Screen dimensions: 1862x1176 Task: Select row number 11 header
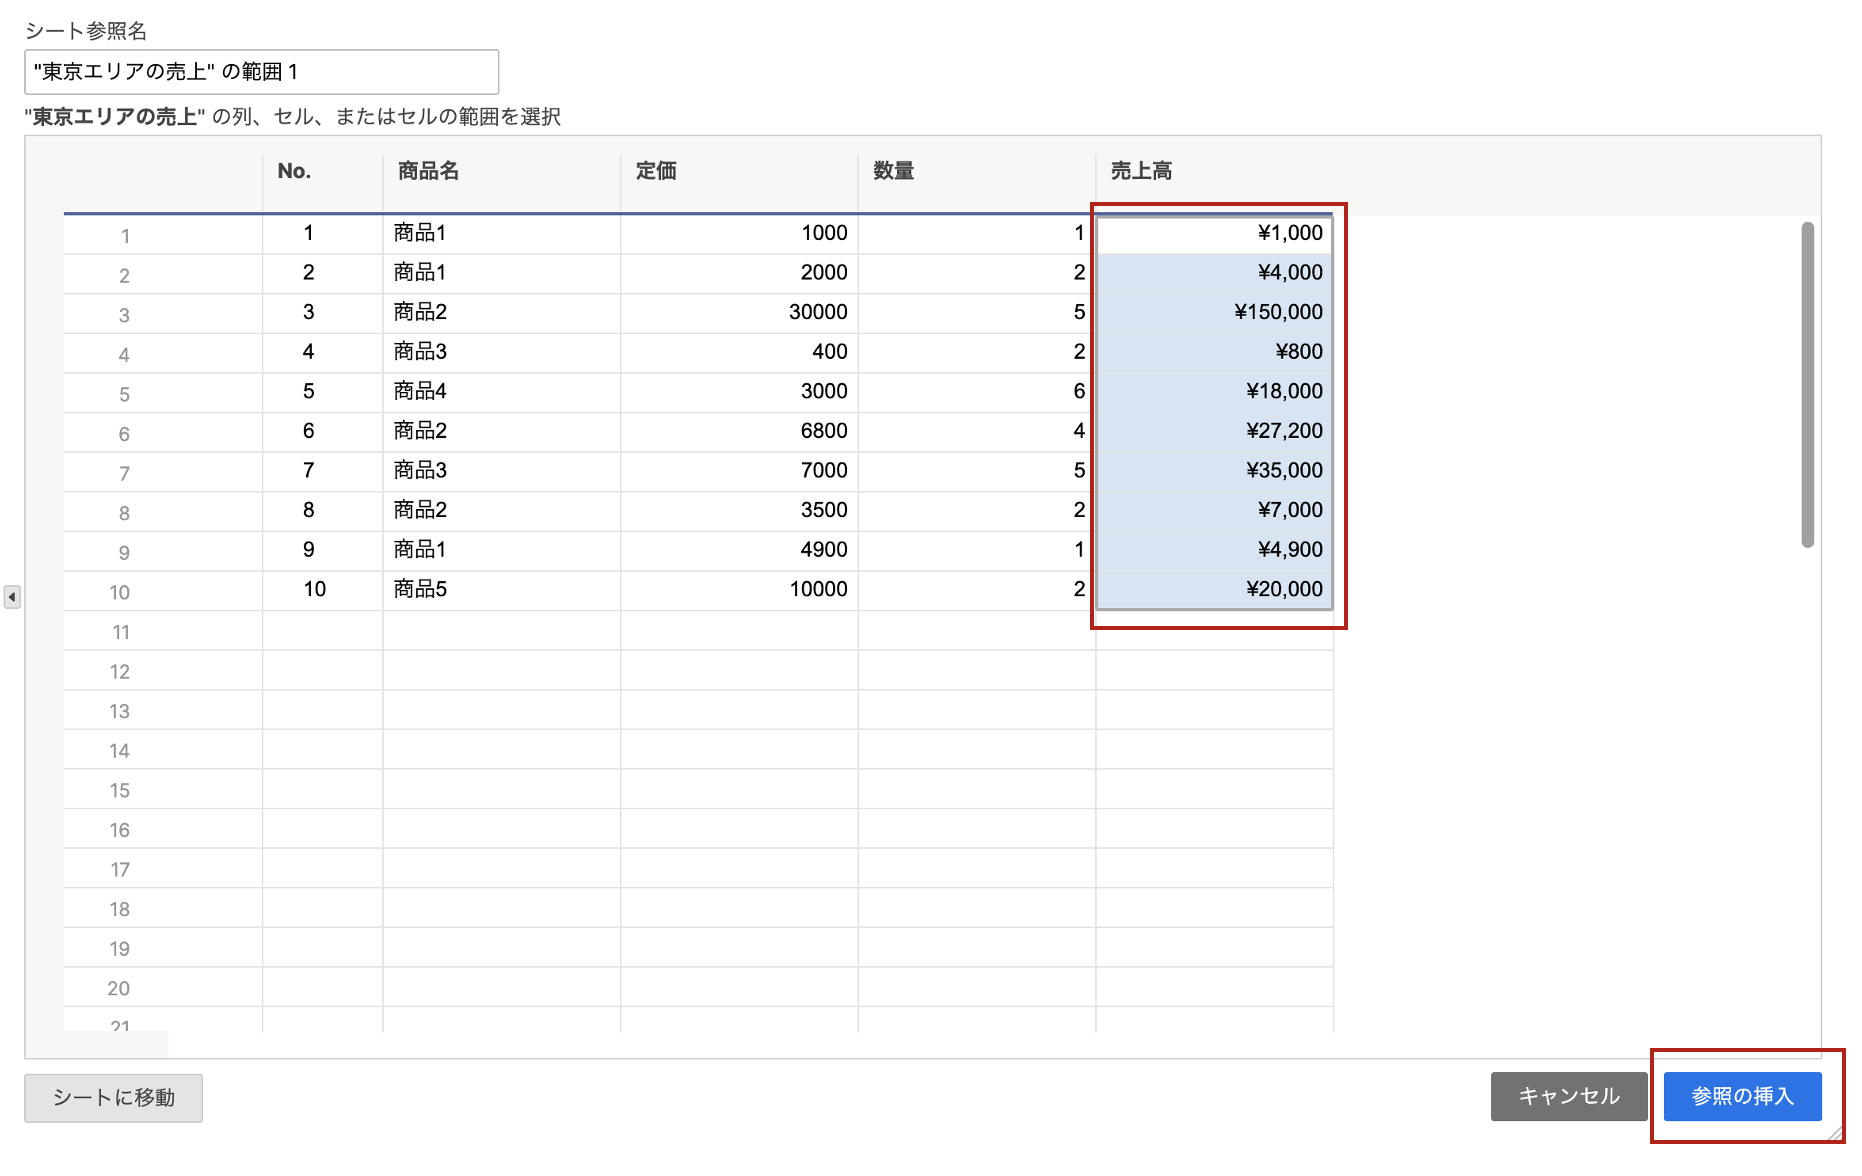tap(163, 631)
